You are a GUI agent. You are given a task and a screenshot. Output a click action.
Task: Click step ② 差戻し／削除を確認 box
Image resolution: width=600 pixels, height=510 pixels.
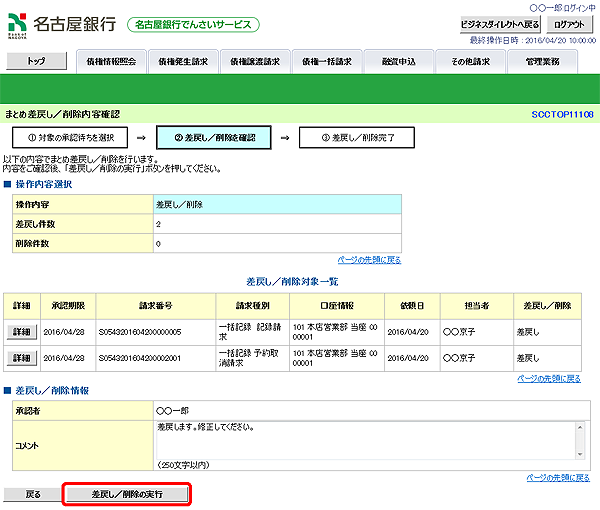click(214, 137)
